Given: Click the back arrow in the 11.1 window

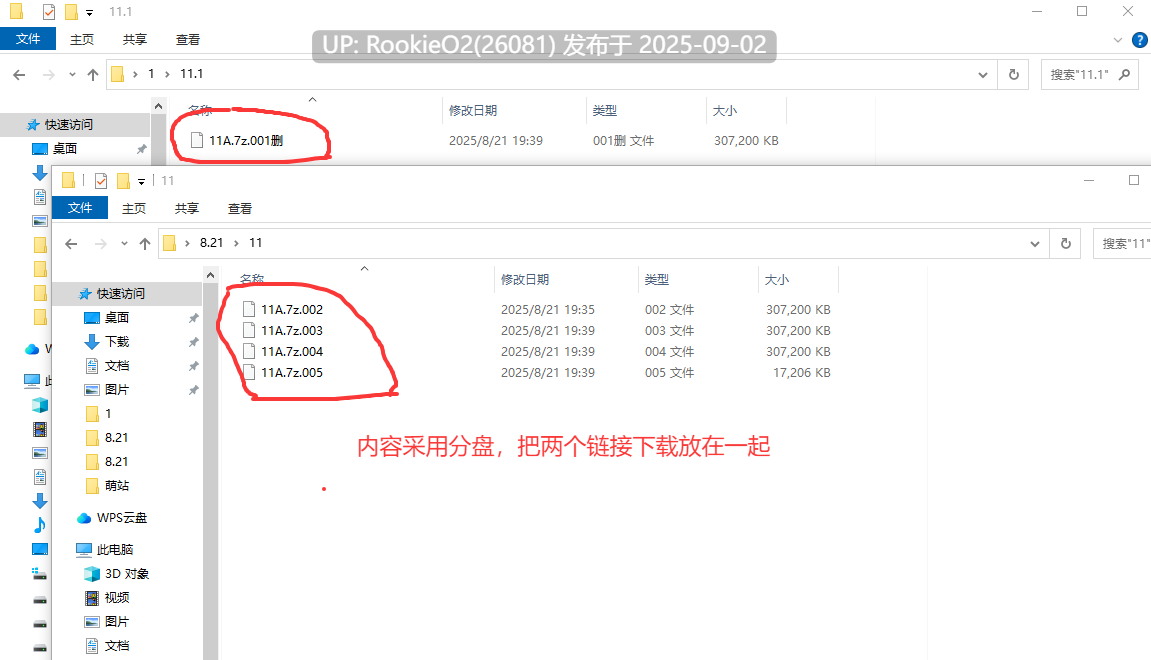Looking at the screenshot, I should click(19, 74).
